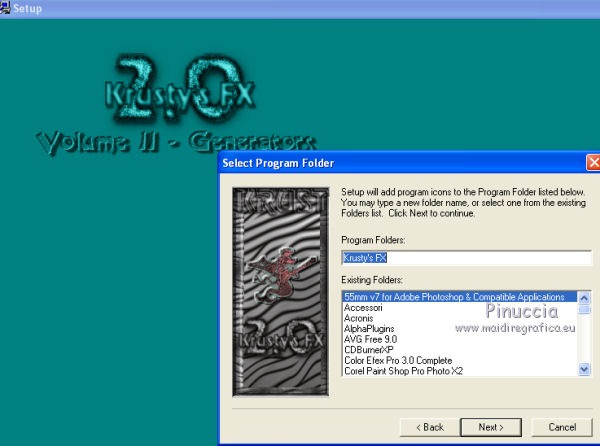Screen dimensions: 600x446
Task: Click the Program Folders text field
Action: click(466, 258)
